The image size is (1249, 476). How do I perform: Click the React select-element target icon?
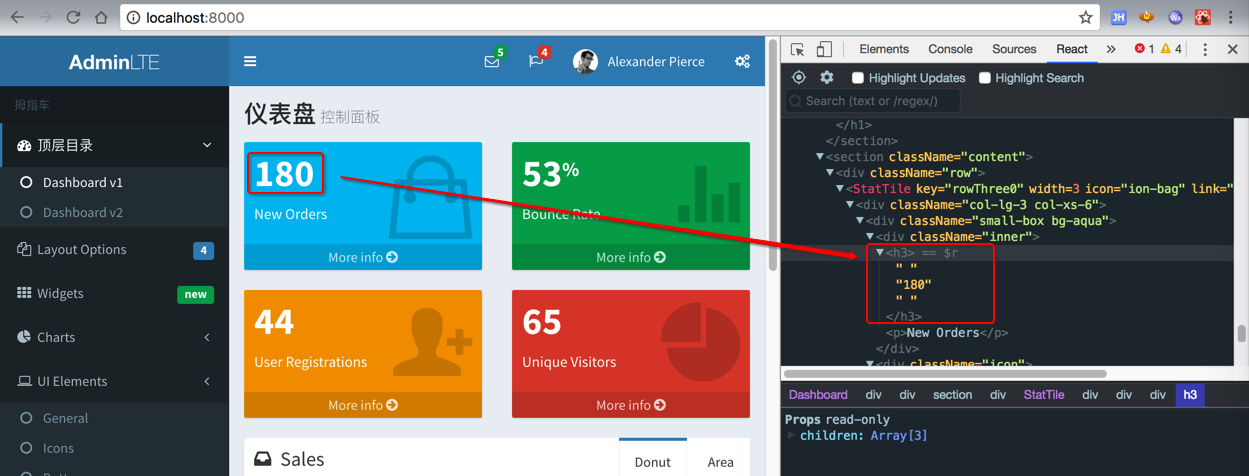tap(798, 77)
